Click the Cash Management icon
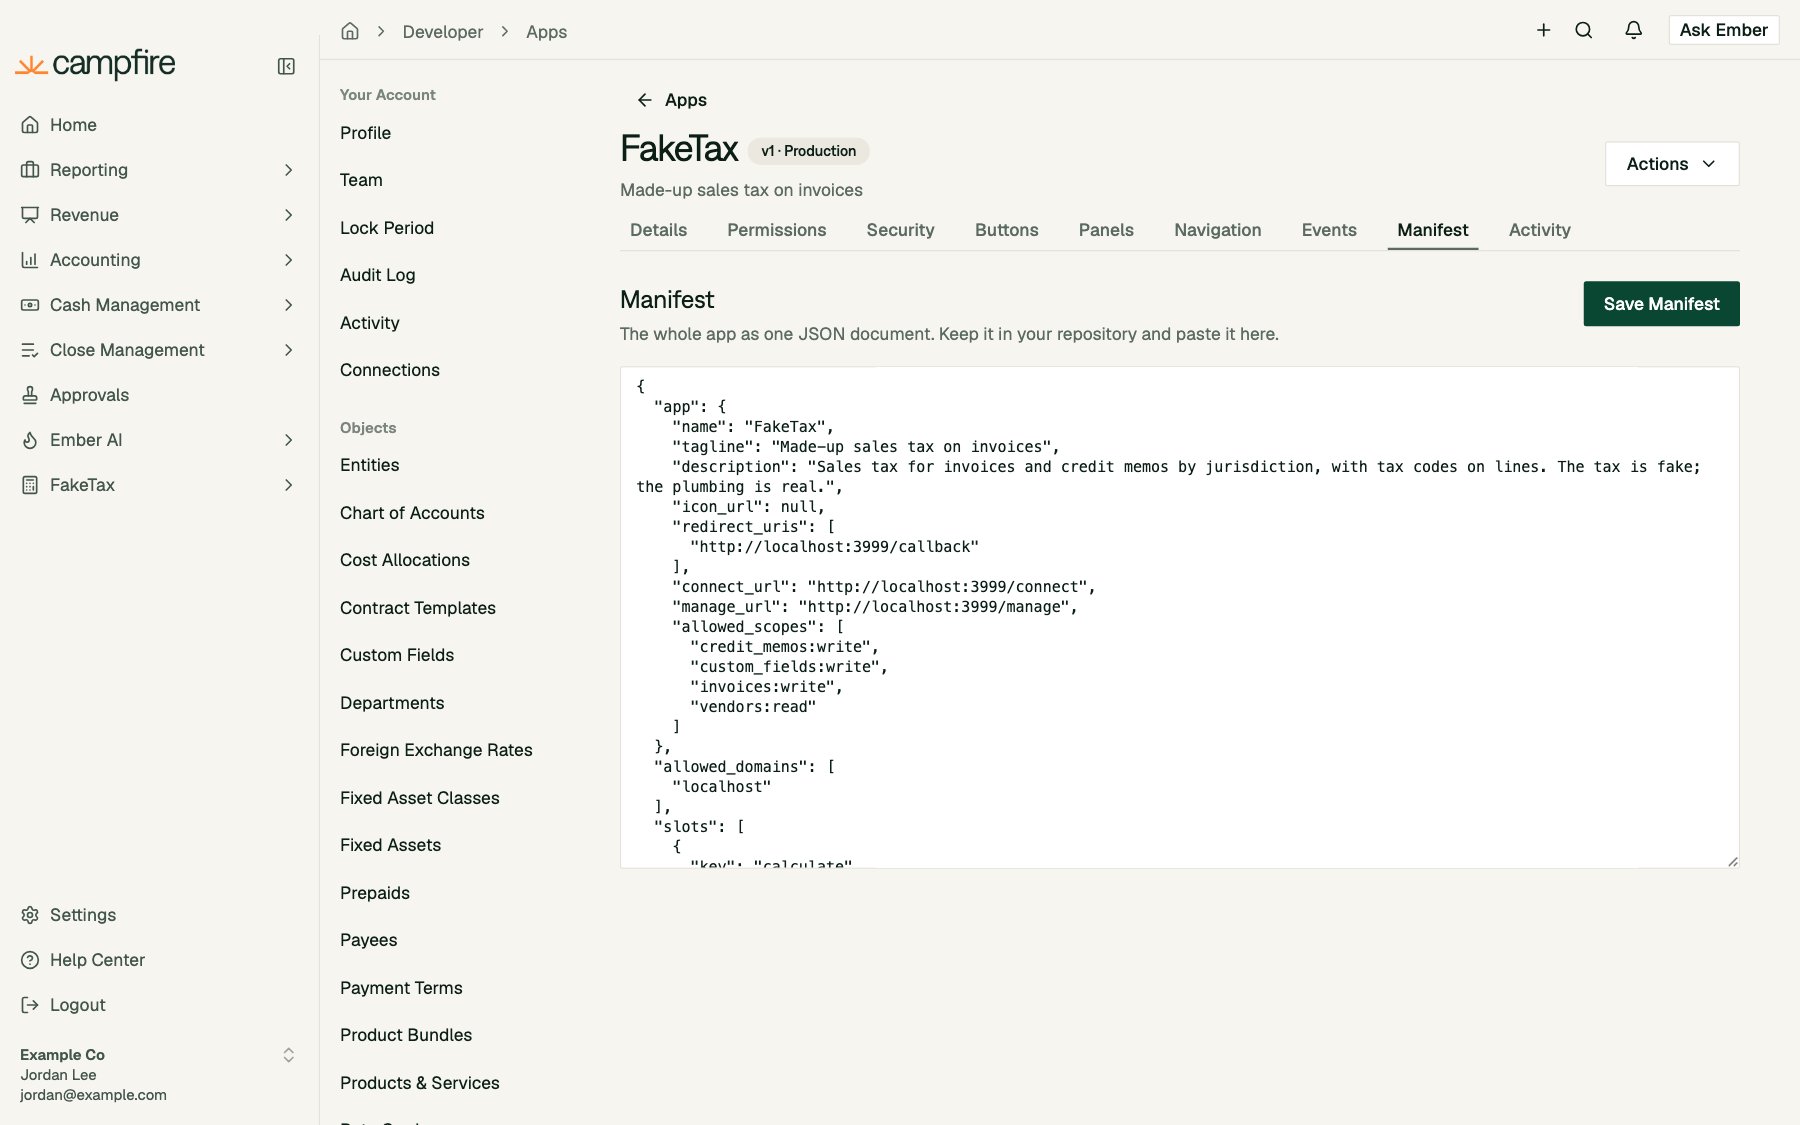Image resolution: width=1800 pixels, height=1125 pixels. (x=30, y=305)
